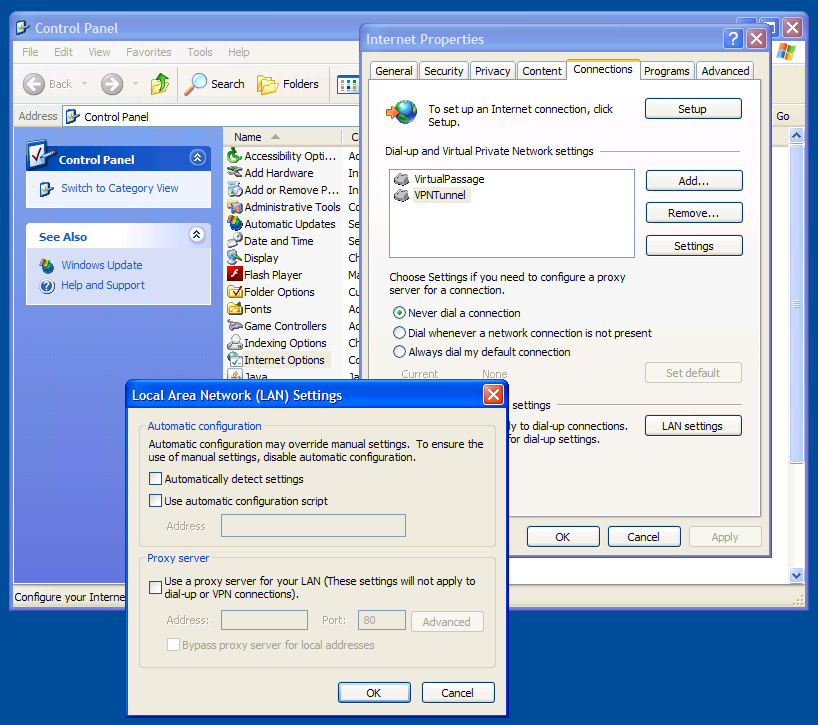Open the File menu in Control Panel
This screenshot has height=725, width=818.
(30, 52)
